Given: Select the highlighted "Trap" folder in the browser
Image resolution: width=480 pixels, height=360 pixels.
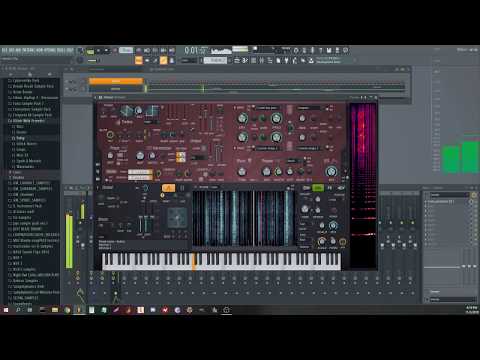Looking at the screenshot, I should click(20, 138).
